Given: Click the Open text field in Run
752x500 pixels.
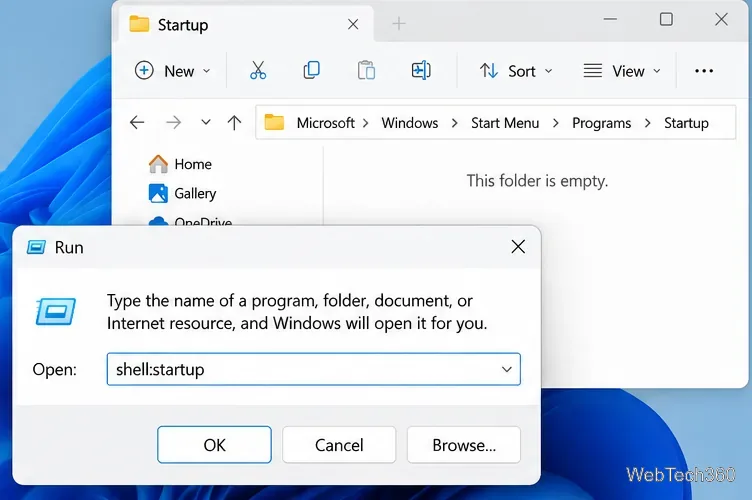Looking at the screenshot, I should (x=314, y=369).
